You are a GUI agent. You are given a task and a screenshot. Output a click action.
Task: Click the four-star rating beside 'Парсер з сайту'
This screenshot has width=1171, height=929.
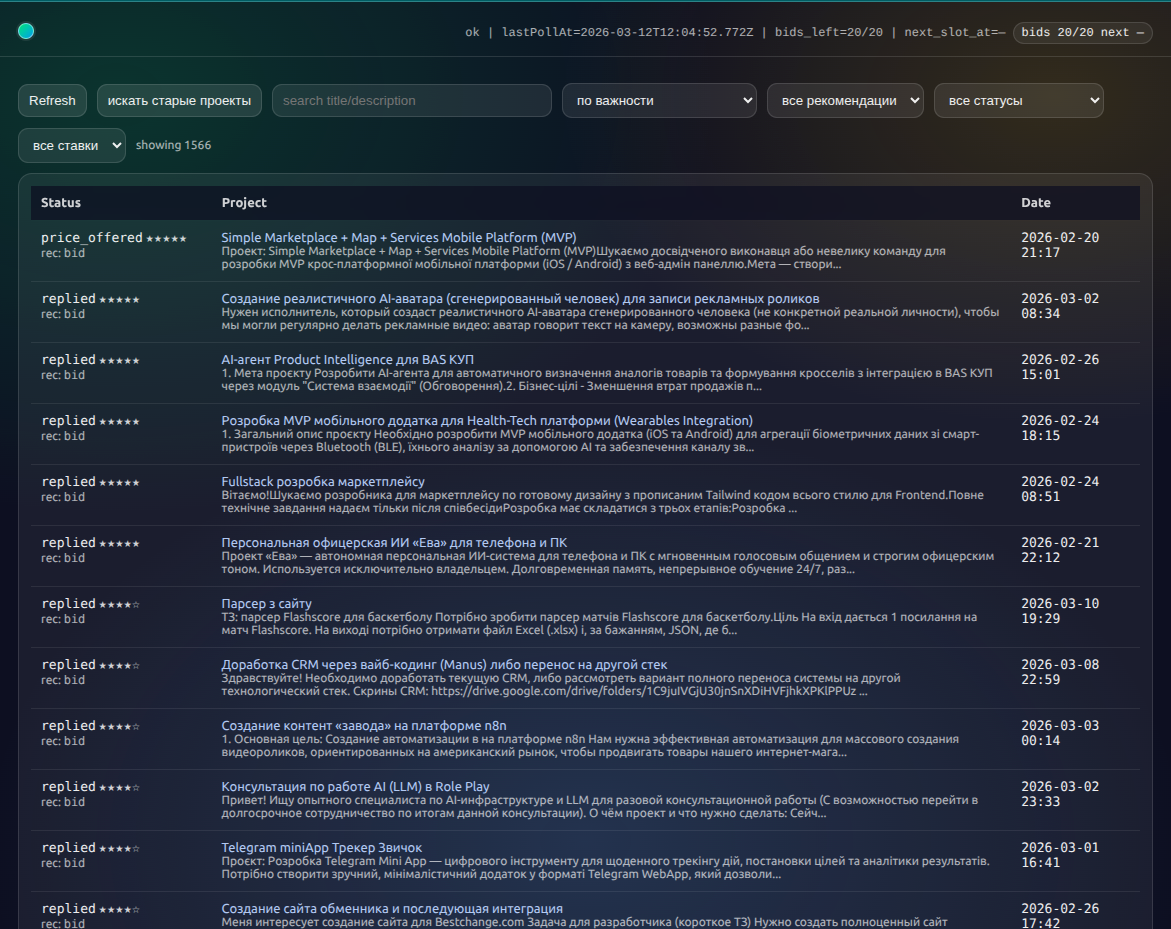(119, 604)
